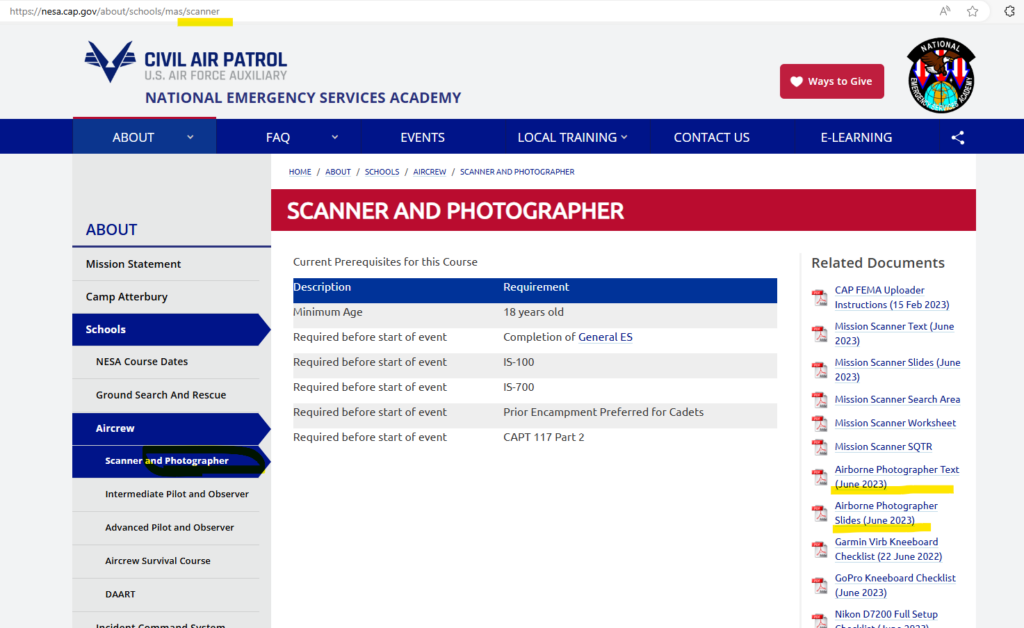Click the share icon in navigation bar
Image resolution: width=1024 pixels, height=628 pixels.
[957, 138]
